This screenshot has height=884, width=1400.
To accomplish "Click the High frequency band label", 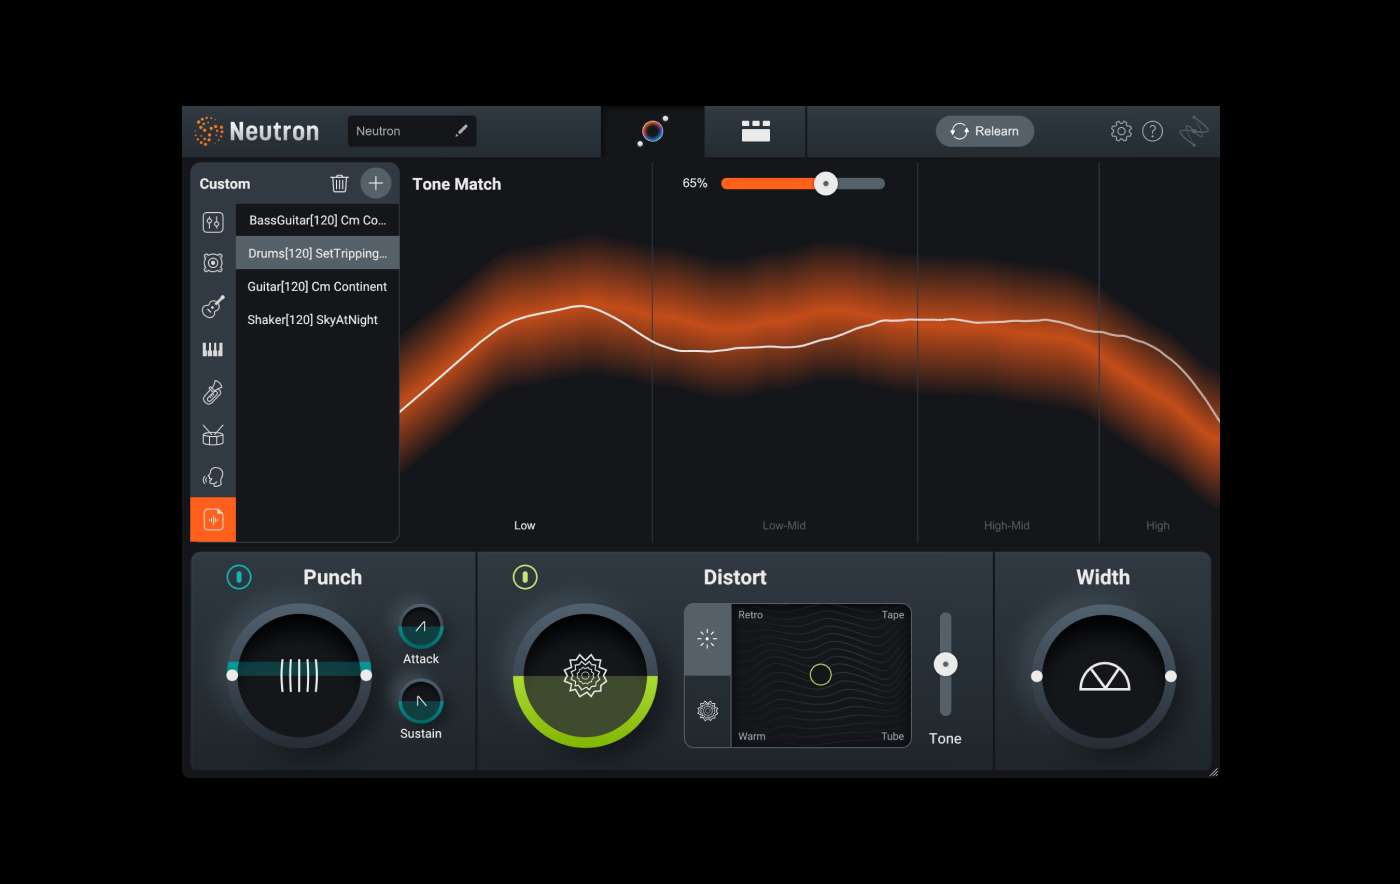I will click(x=1158, y=525).
